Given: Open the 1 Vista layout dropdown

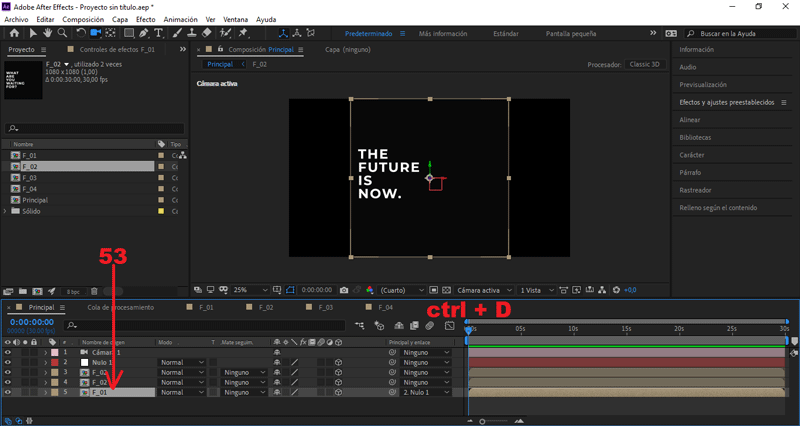Looking at the screenshot, I should click(536, 290).
